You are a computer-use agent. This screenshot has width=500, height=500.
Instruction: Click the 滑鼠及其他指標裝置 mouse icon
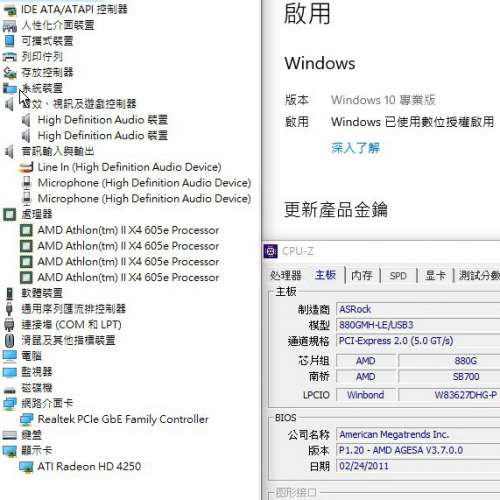point(9,340)
